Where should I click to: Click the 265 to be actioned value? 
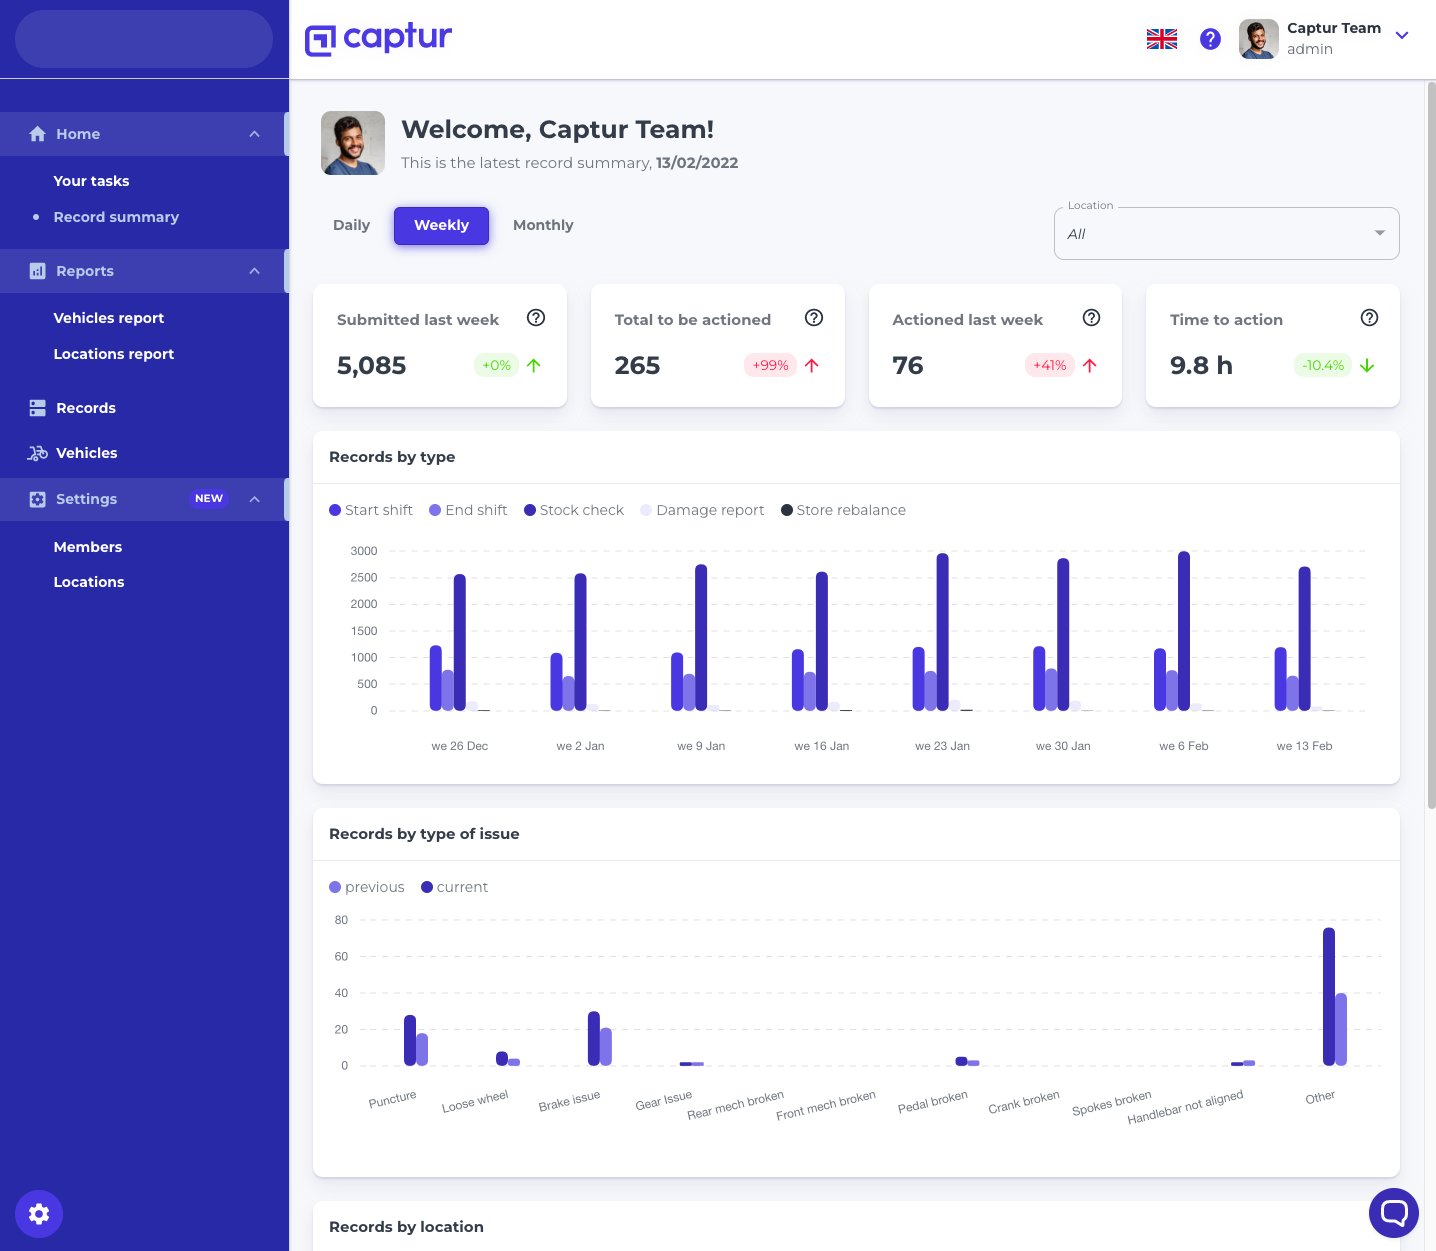tap(637, 365)
